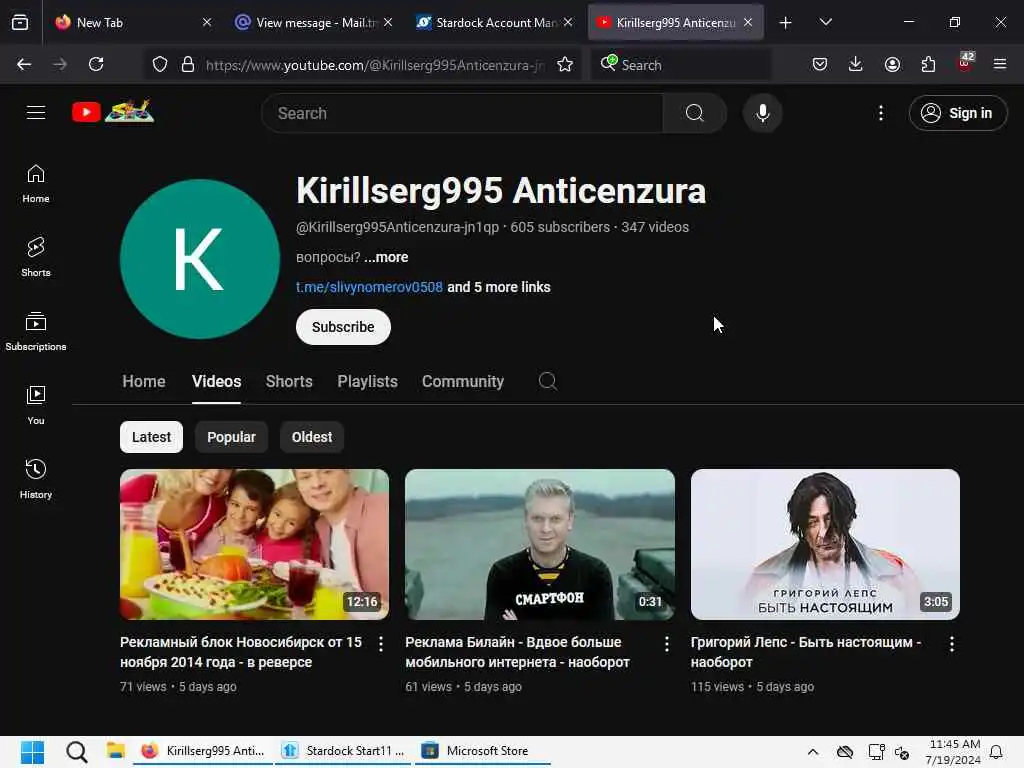1024x768 pixels.
Task: Play the 0:31 Смартфон thumbnail
Action: [x=539, y=544]
